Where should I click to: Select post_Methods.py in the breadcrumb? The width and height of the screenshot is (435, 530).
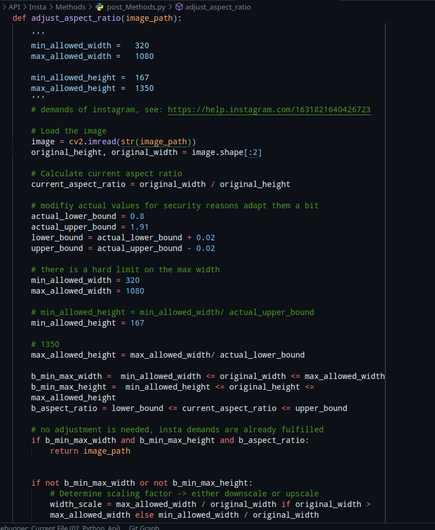pos(136,7)
